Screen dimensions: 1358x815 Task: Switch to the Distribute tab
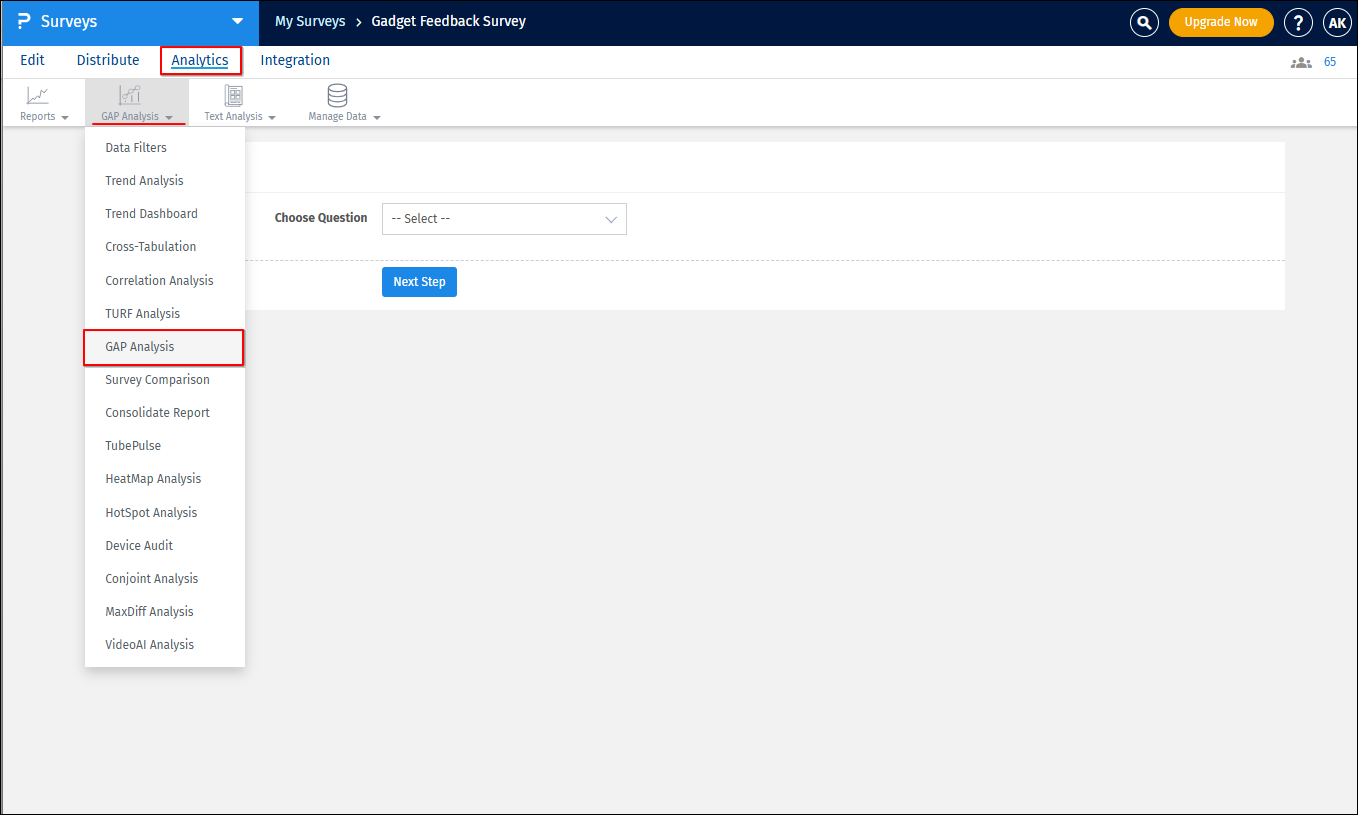click(108, 60)
